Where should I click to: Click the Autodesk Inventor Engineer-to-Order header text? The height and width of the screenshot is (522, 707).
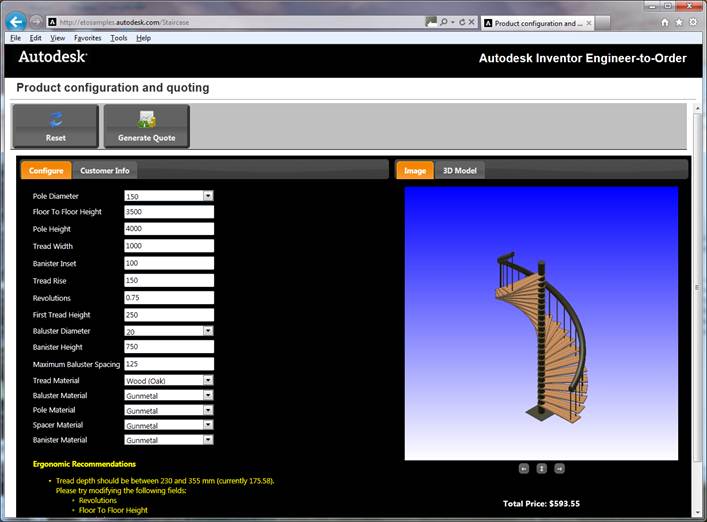(x=583, y=58)
